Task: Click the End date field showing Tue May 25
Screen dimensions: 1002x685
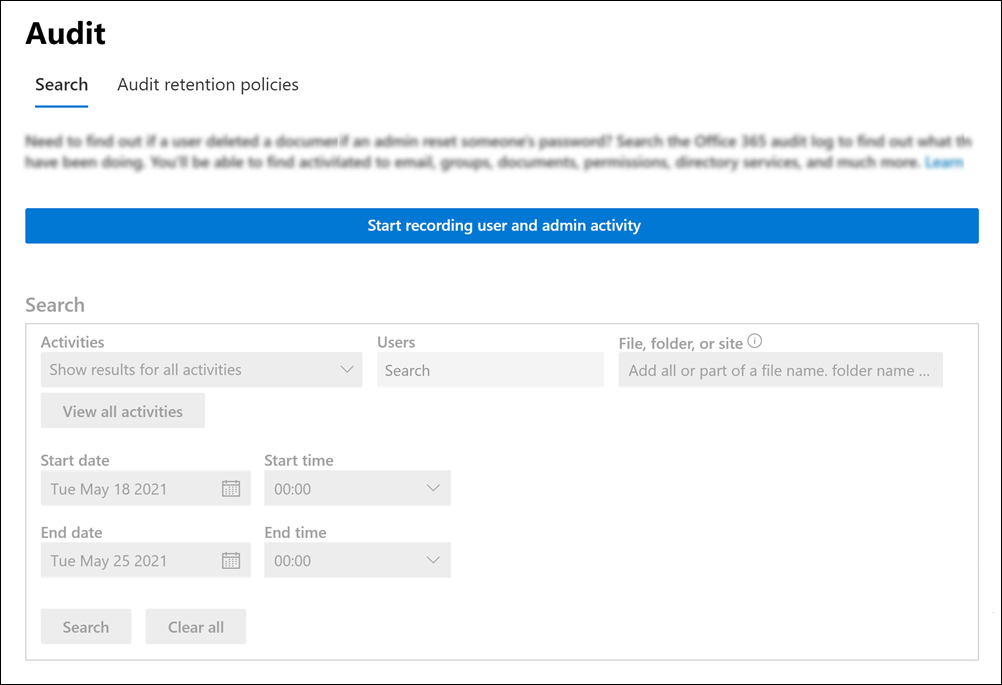Action: 130,561
